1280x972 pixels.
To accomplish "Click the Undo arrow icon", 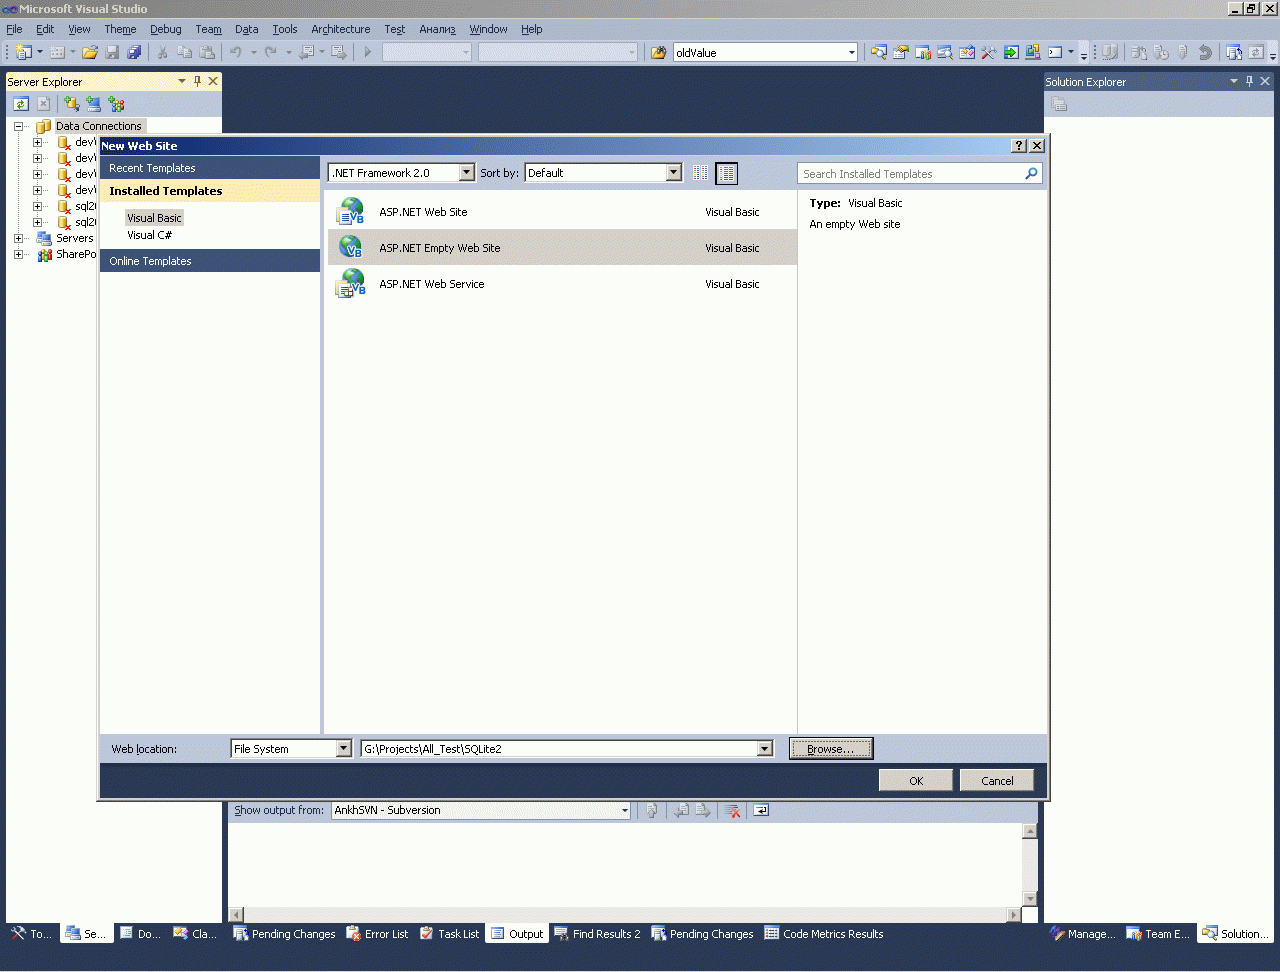I will tap(236, 52).
